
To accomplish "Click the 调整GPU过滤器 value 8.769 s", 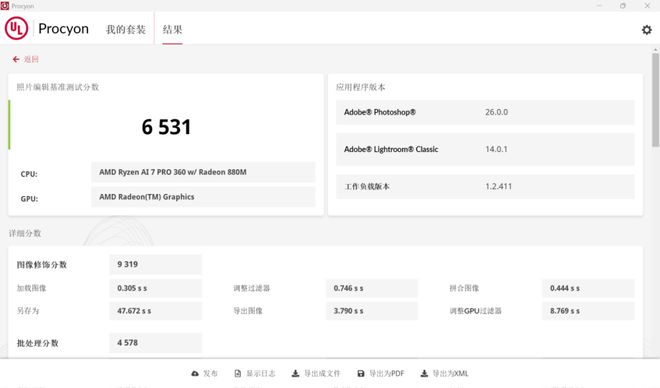I will (x=565, y=311).
